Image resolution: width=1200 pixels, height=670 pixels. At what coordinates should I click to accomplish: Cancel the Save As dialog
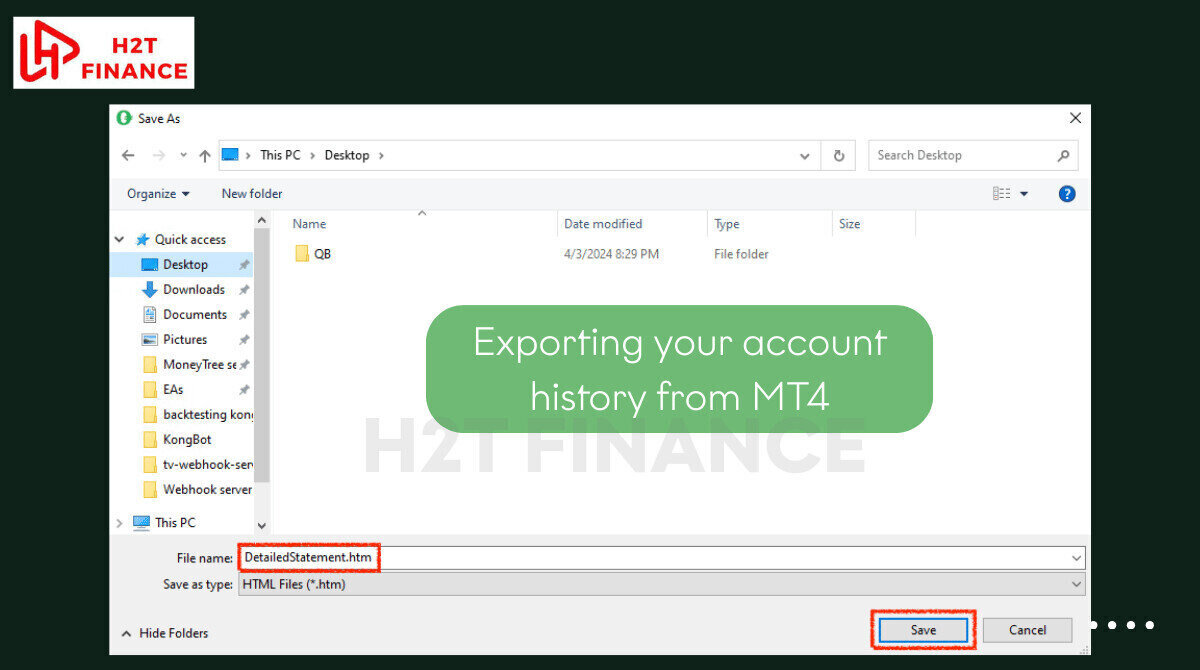[x=1027, y=630]
